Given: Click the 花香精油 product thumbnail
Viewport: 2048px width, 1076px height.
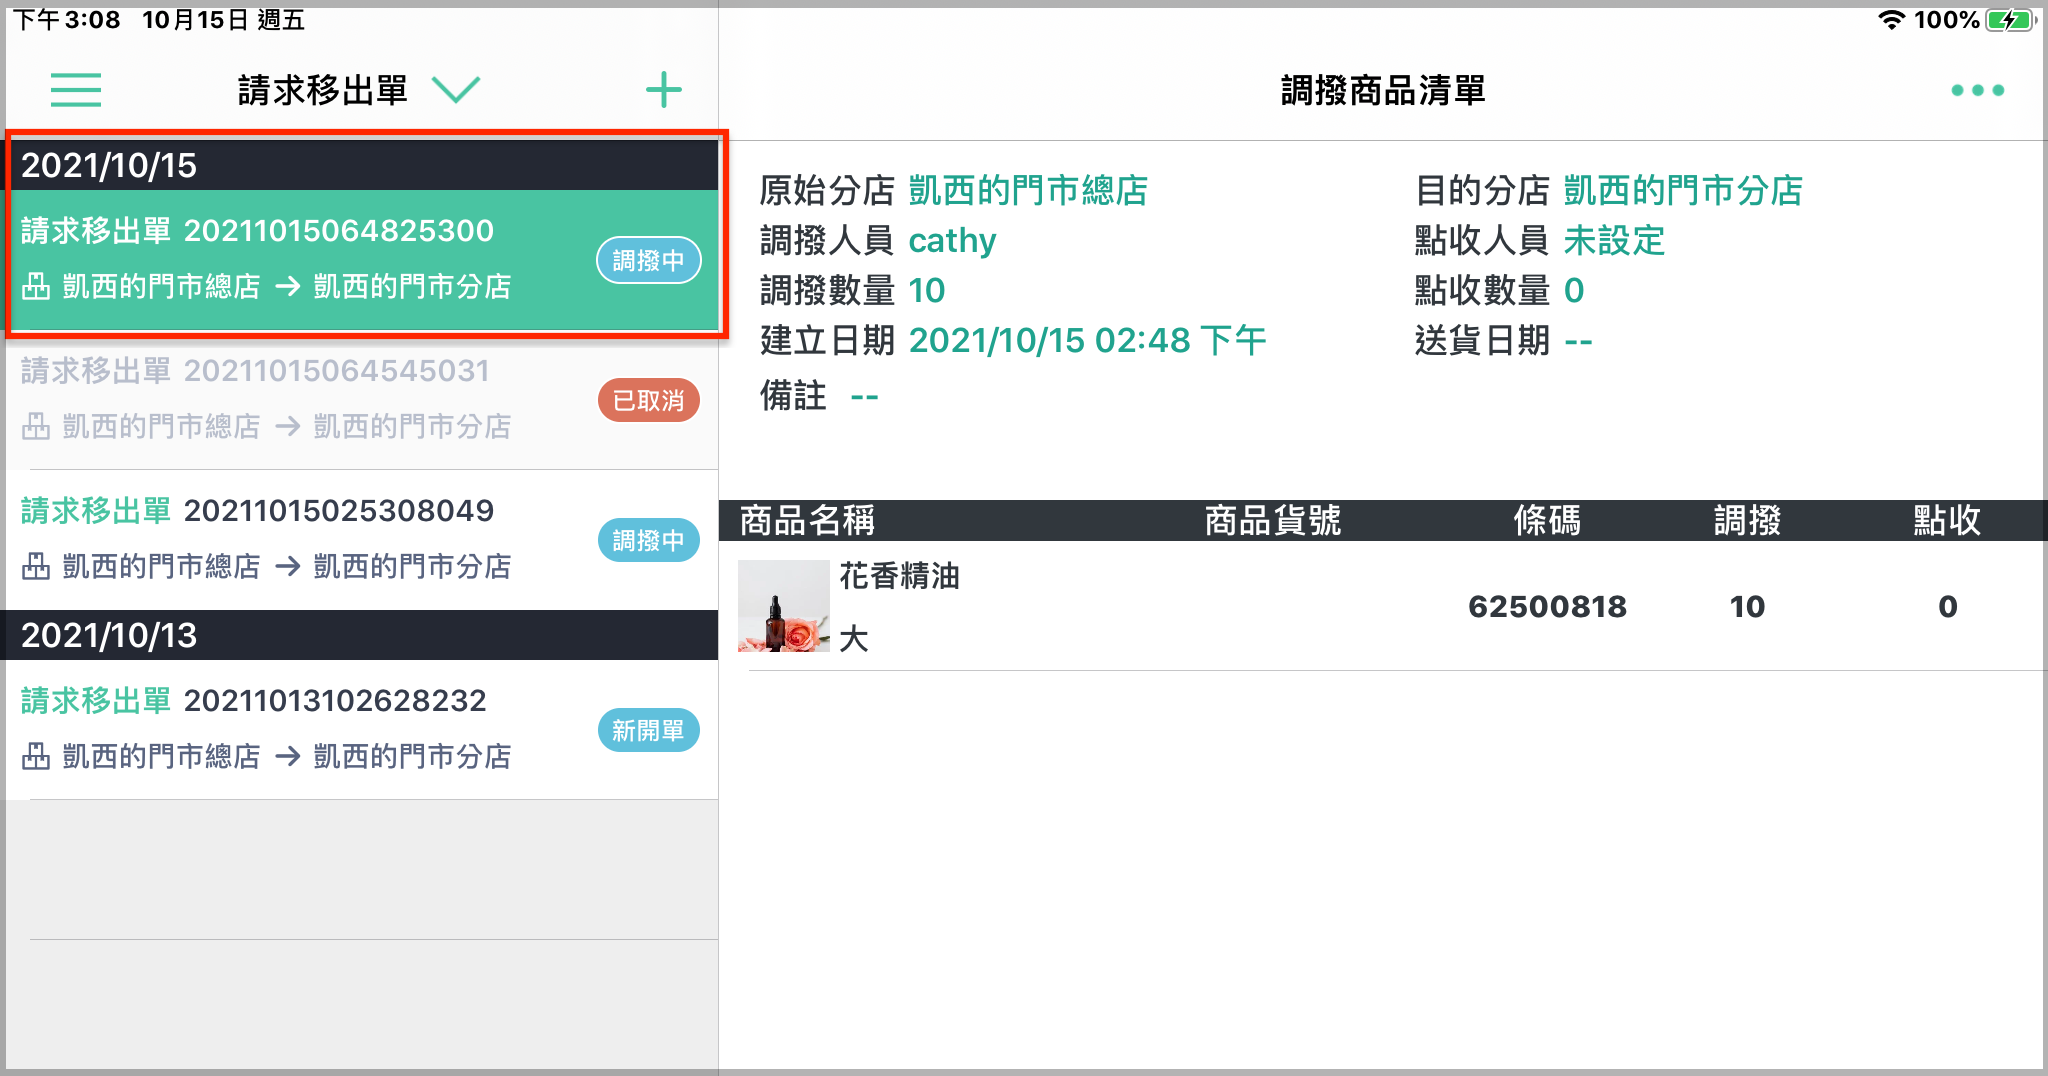Looking at the screenshot, I should point(783,606).
